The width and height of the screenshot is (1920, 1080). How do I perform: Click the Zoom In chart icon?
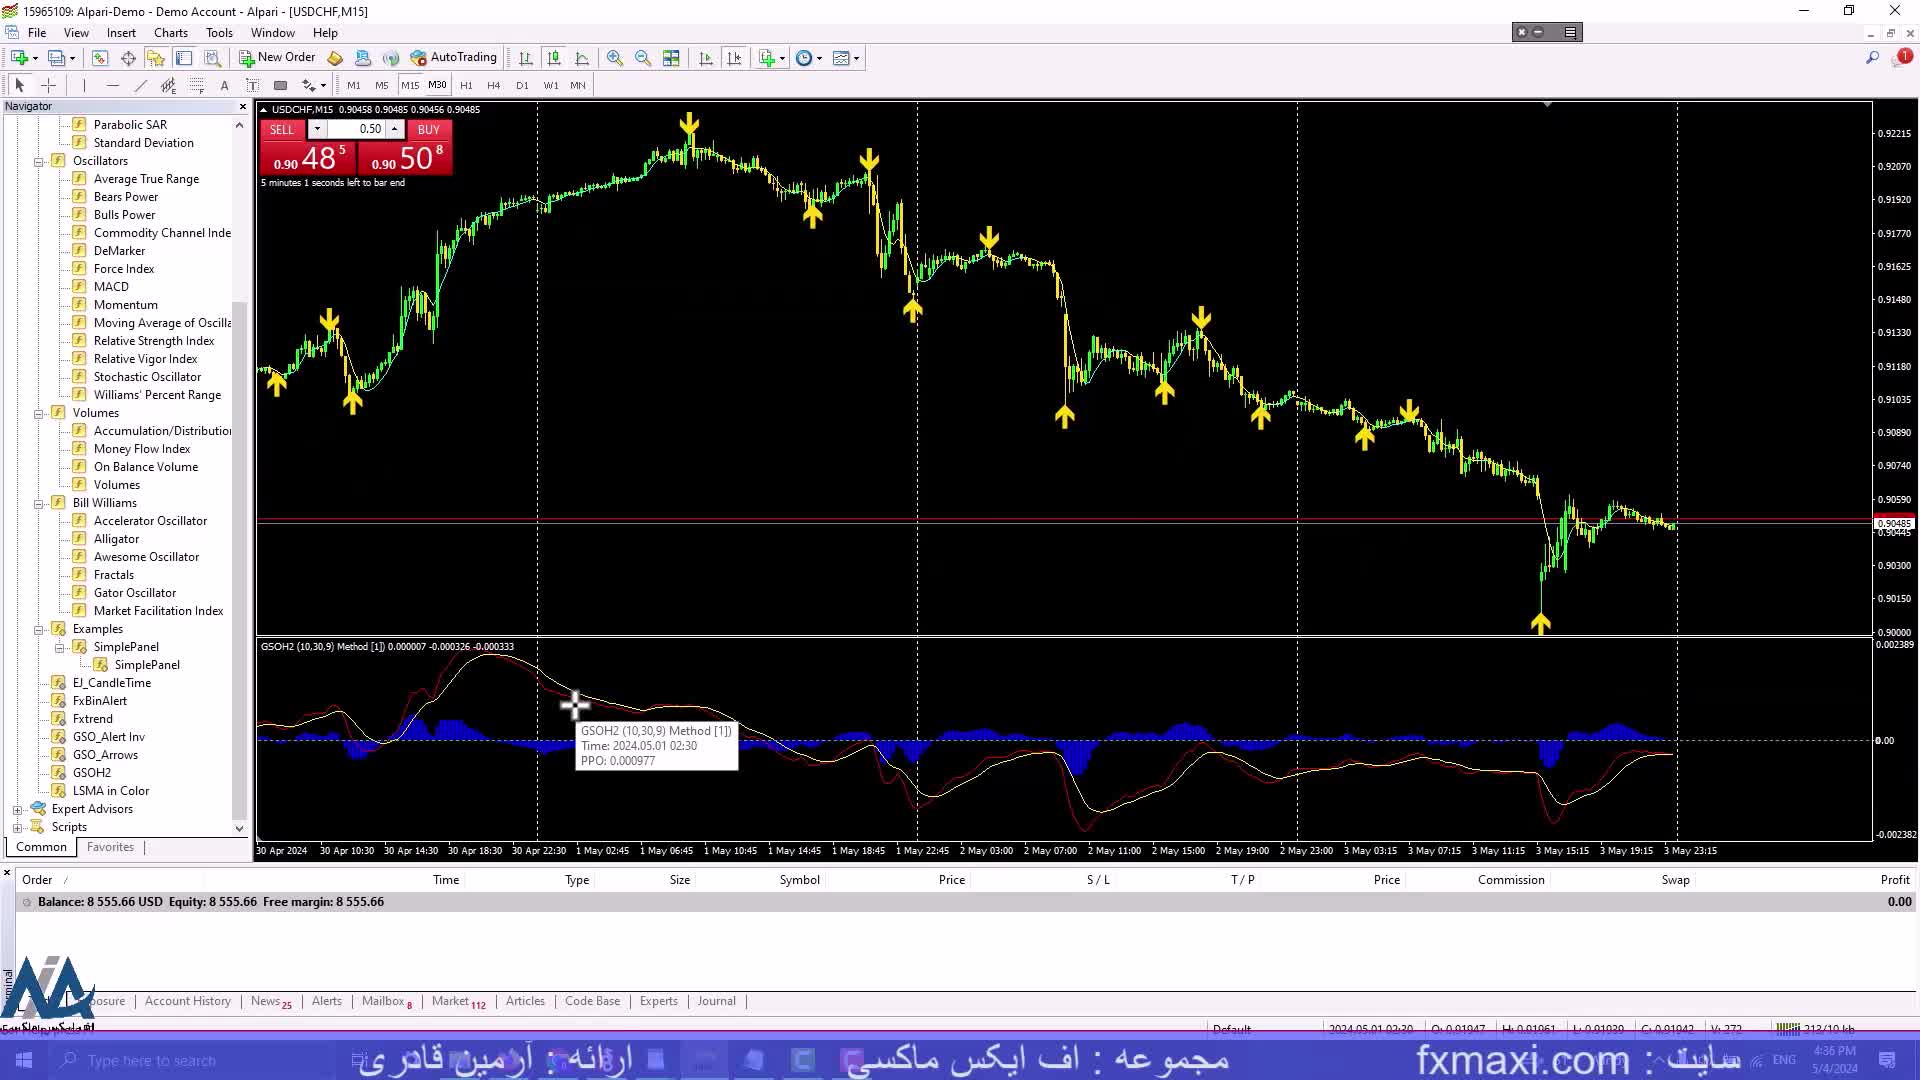[614, 58]
